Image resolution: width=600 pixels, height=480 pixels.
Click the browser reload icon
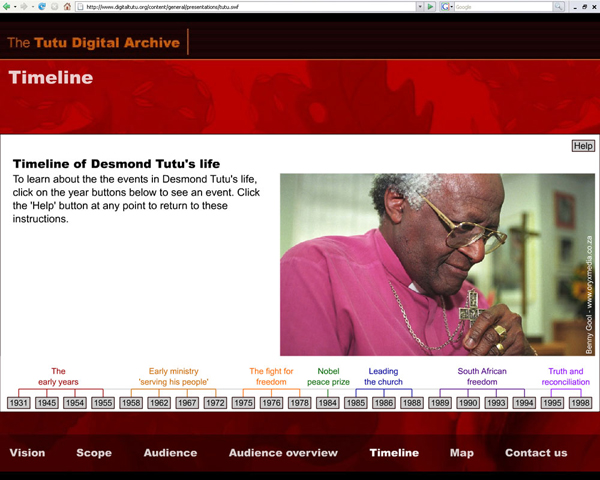coord(42,6)
